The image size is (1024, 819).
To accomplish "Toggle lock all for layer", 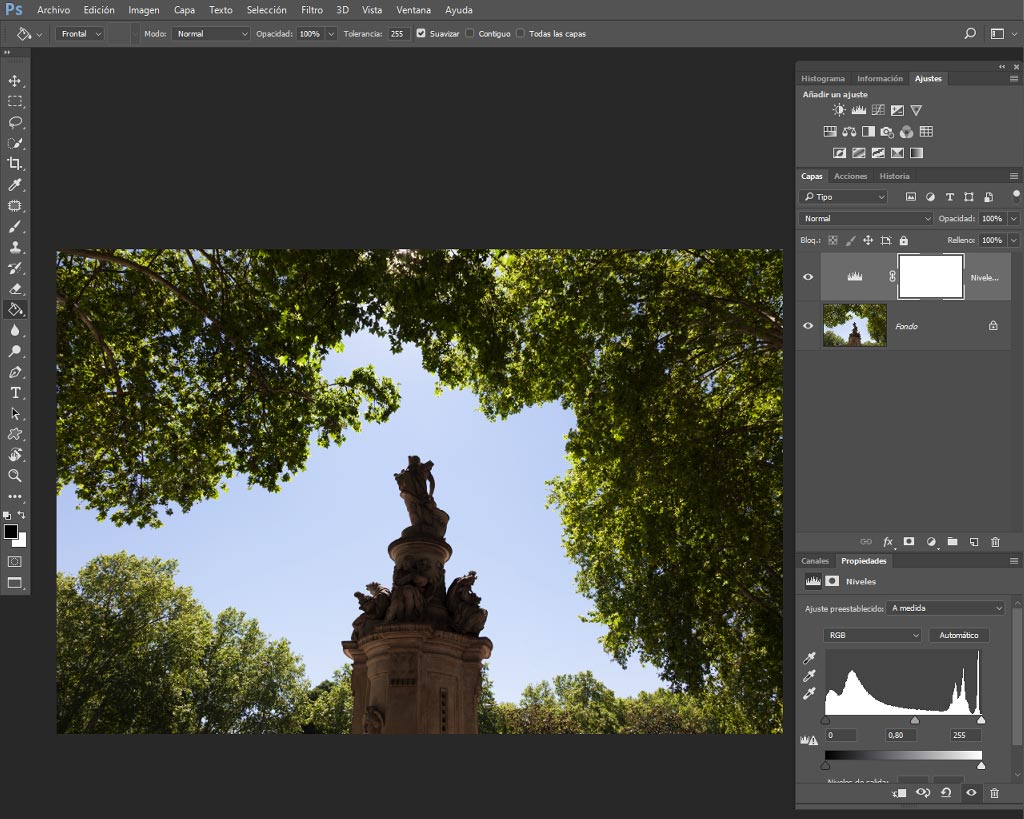I will (x=904, y=240).
